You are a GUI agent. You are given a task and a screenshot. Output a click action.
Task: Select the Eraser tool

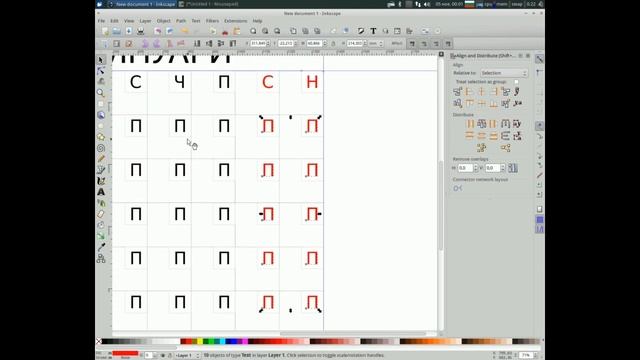101,214
